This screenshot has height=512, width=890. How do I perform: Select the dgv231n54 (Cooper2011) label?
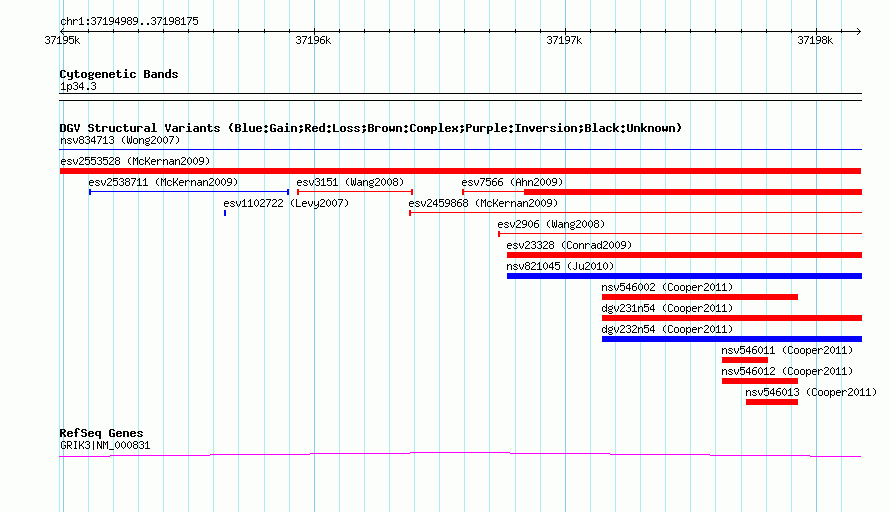(667, 308)
